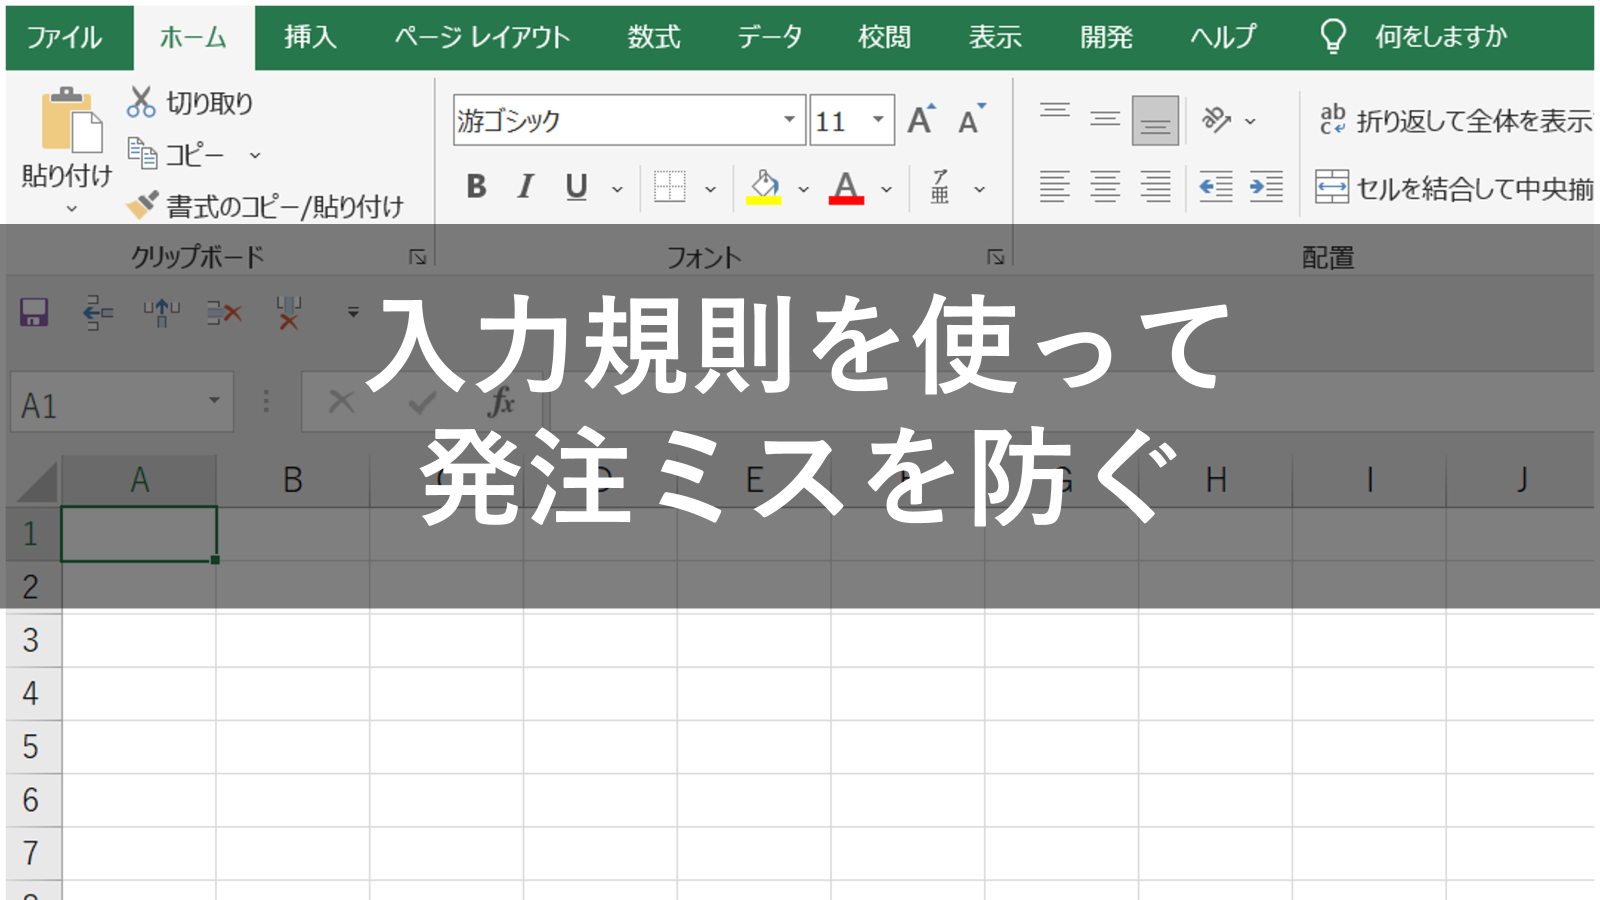Screen dimensions: 1600x900
Task: Increase font size with large A icon
Action: (921, 120)
